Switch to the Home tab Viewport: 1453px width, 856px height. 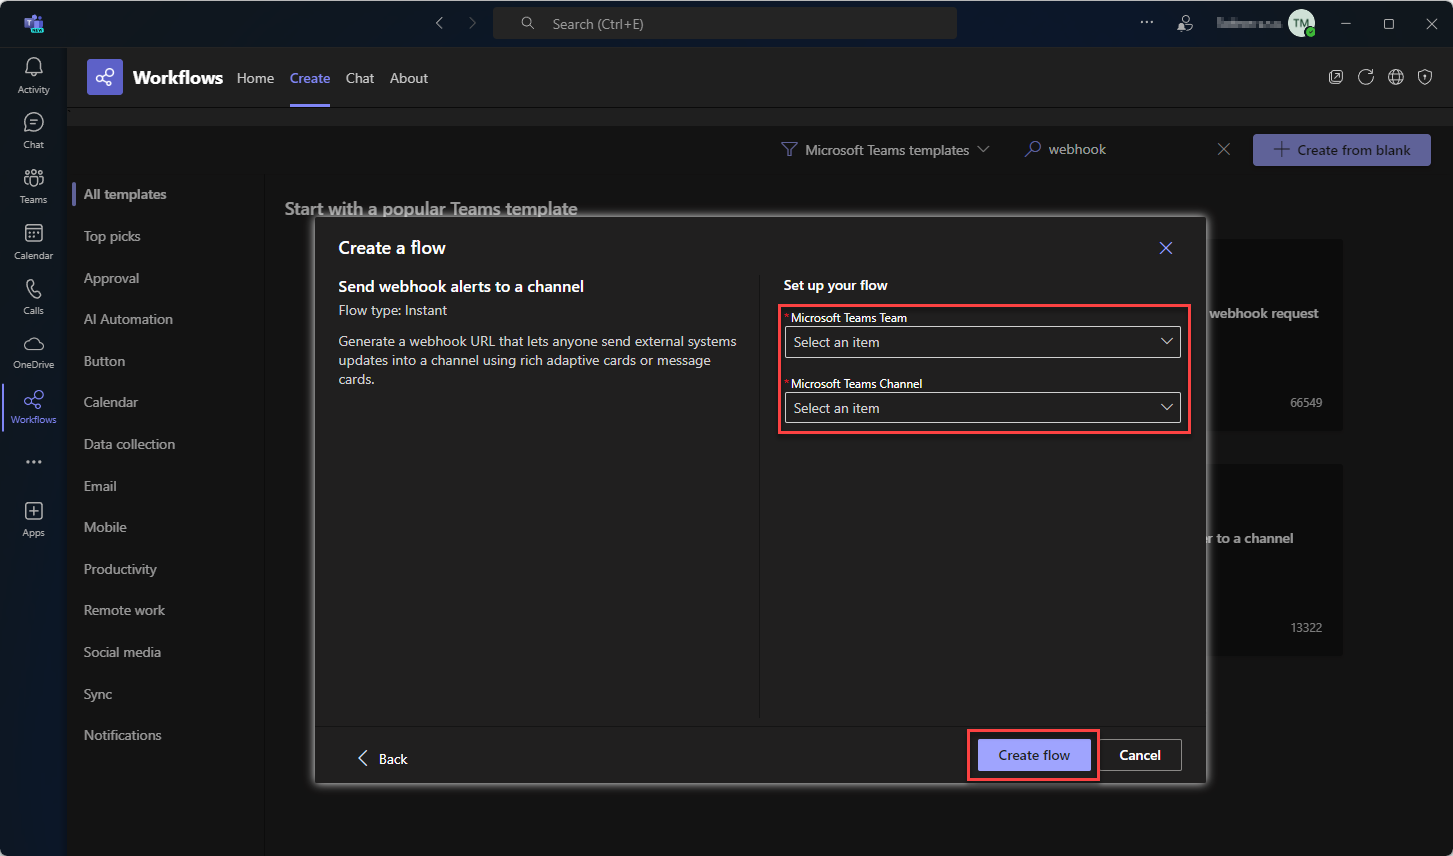(x=255, y=78)
